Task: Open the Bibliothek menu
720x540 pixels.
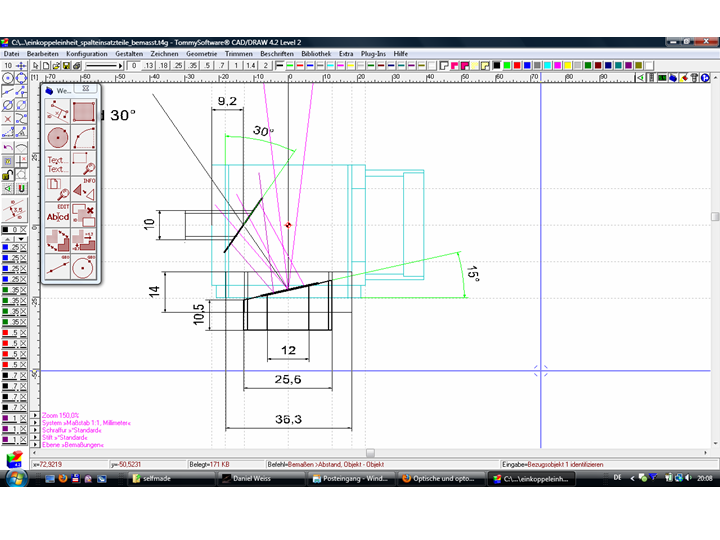Action: tap(316, 53)
